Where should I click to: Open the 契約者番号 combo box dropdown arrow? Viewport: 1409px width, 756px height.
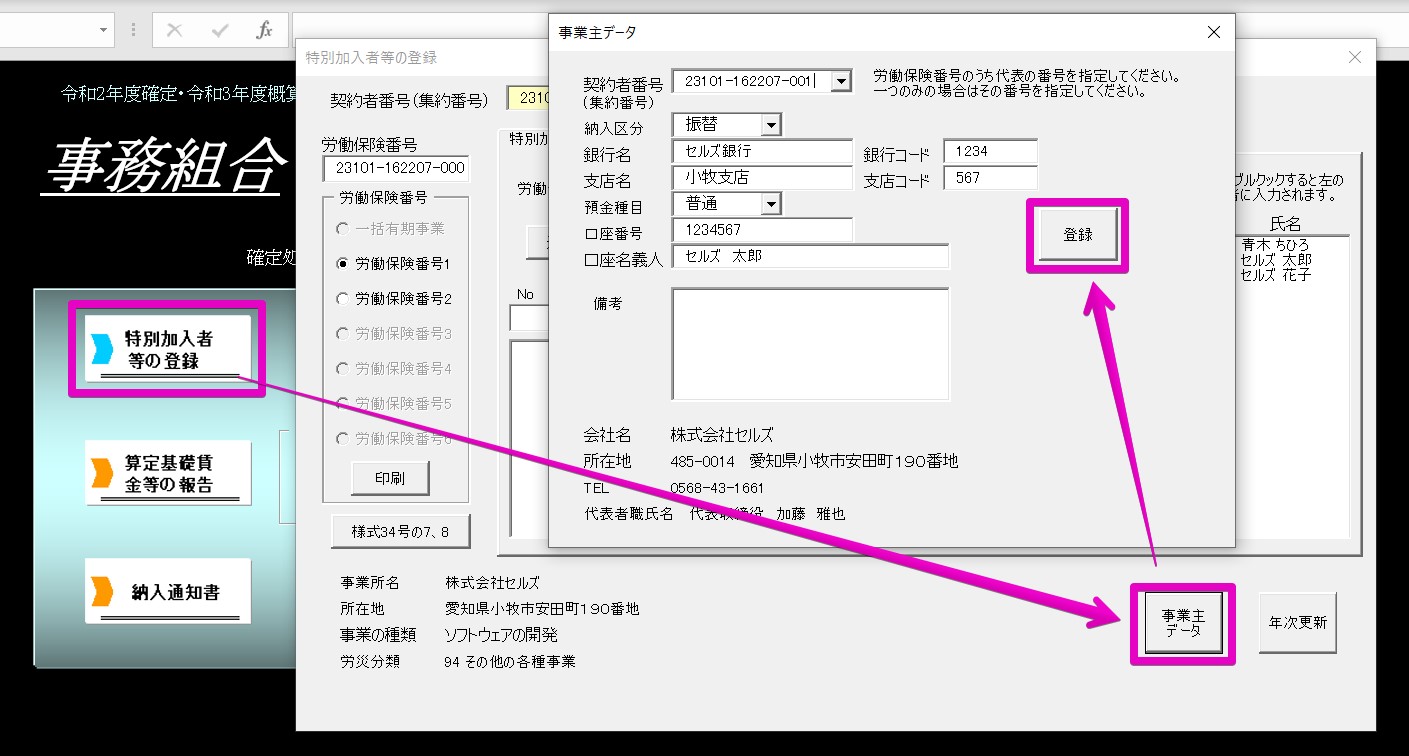click(842, 81)
